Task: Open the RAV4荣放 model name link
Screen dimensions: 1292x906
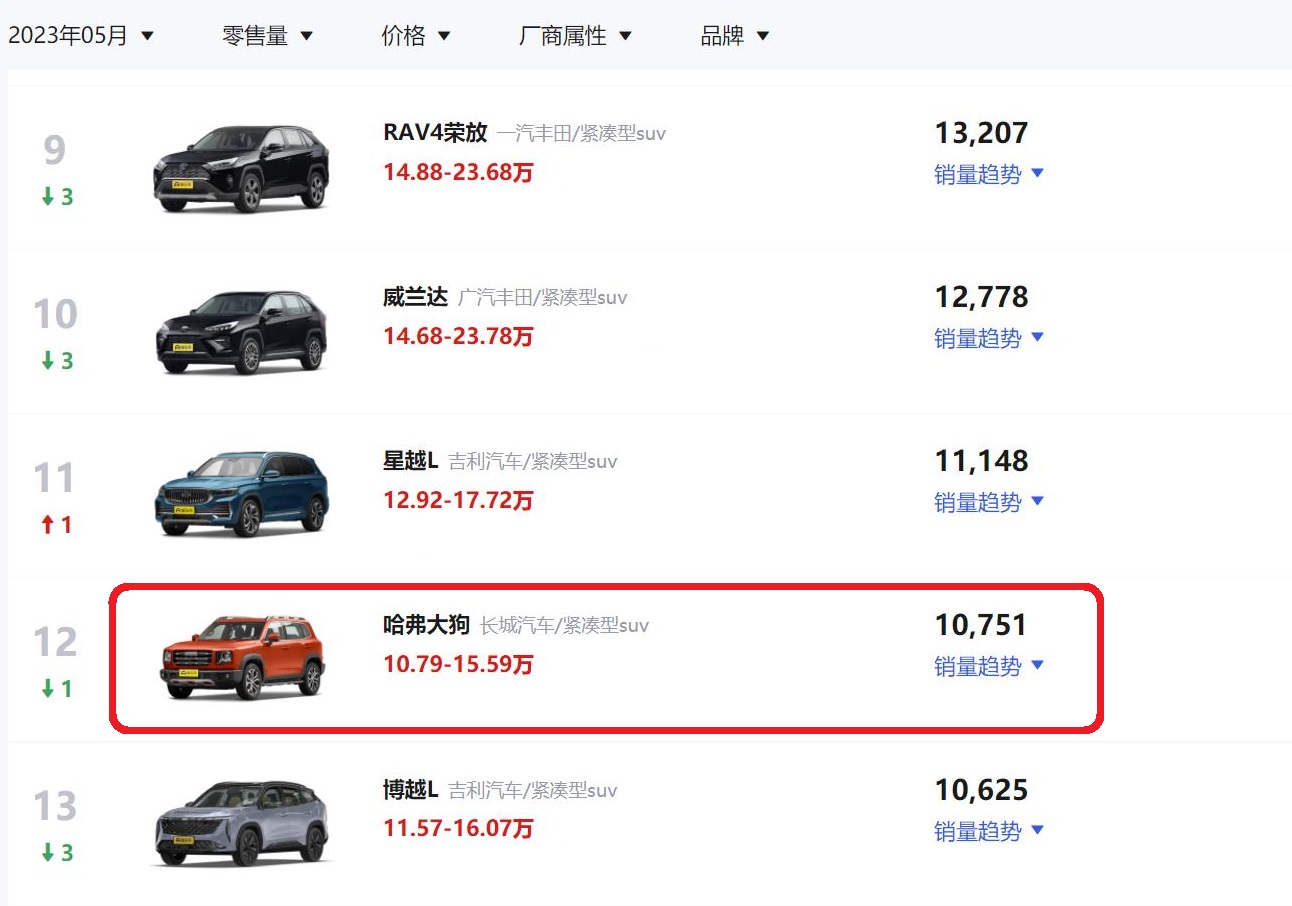Action: tap(435, 133)
